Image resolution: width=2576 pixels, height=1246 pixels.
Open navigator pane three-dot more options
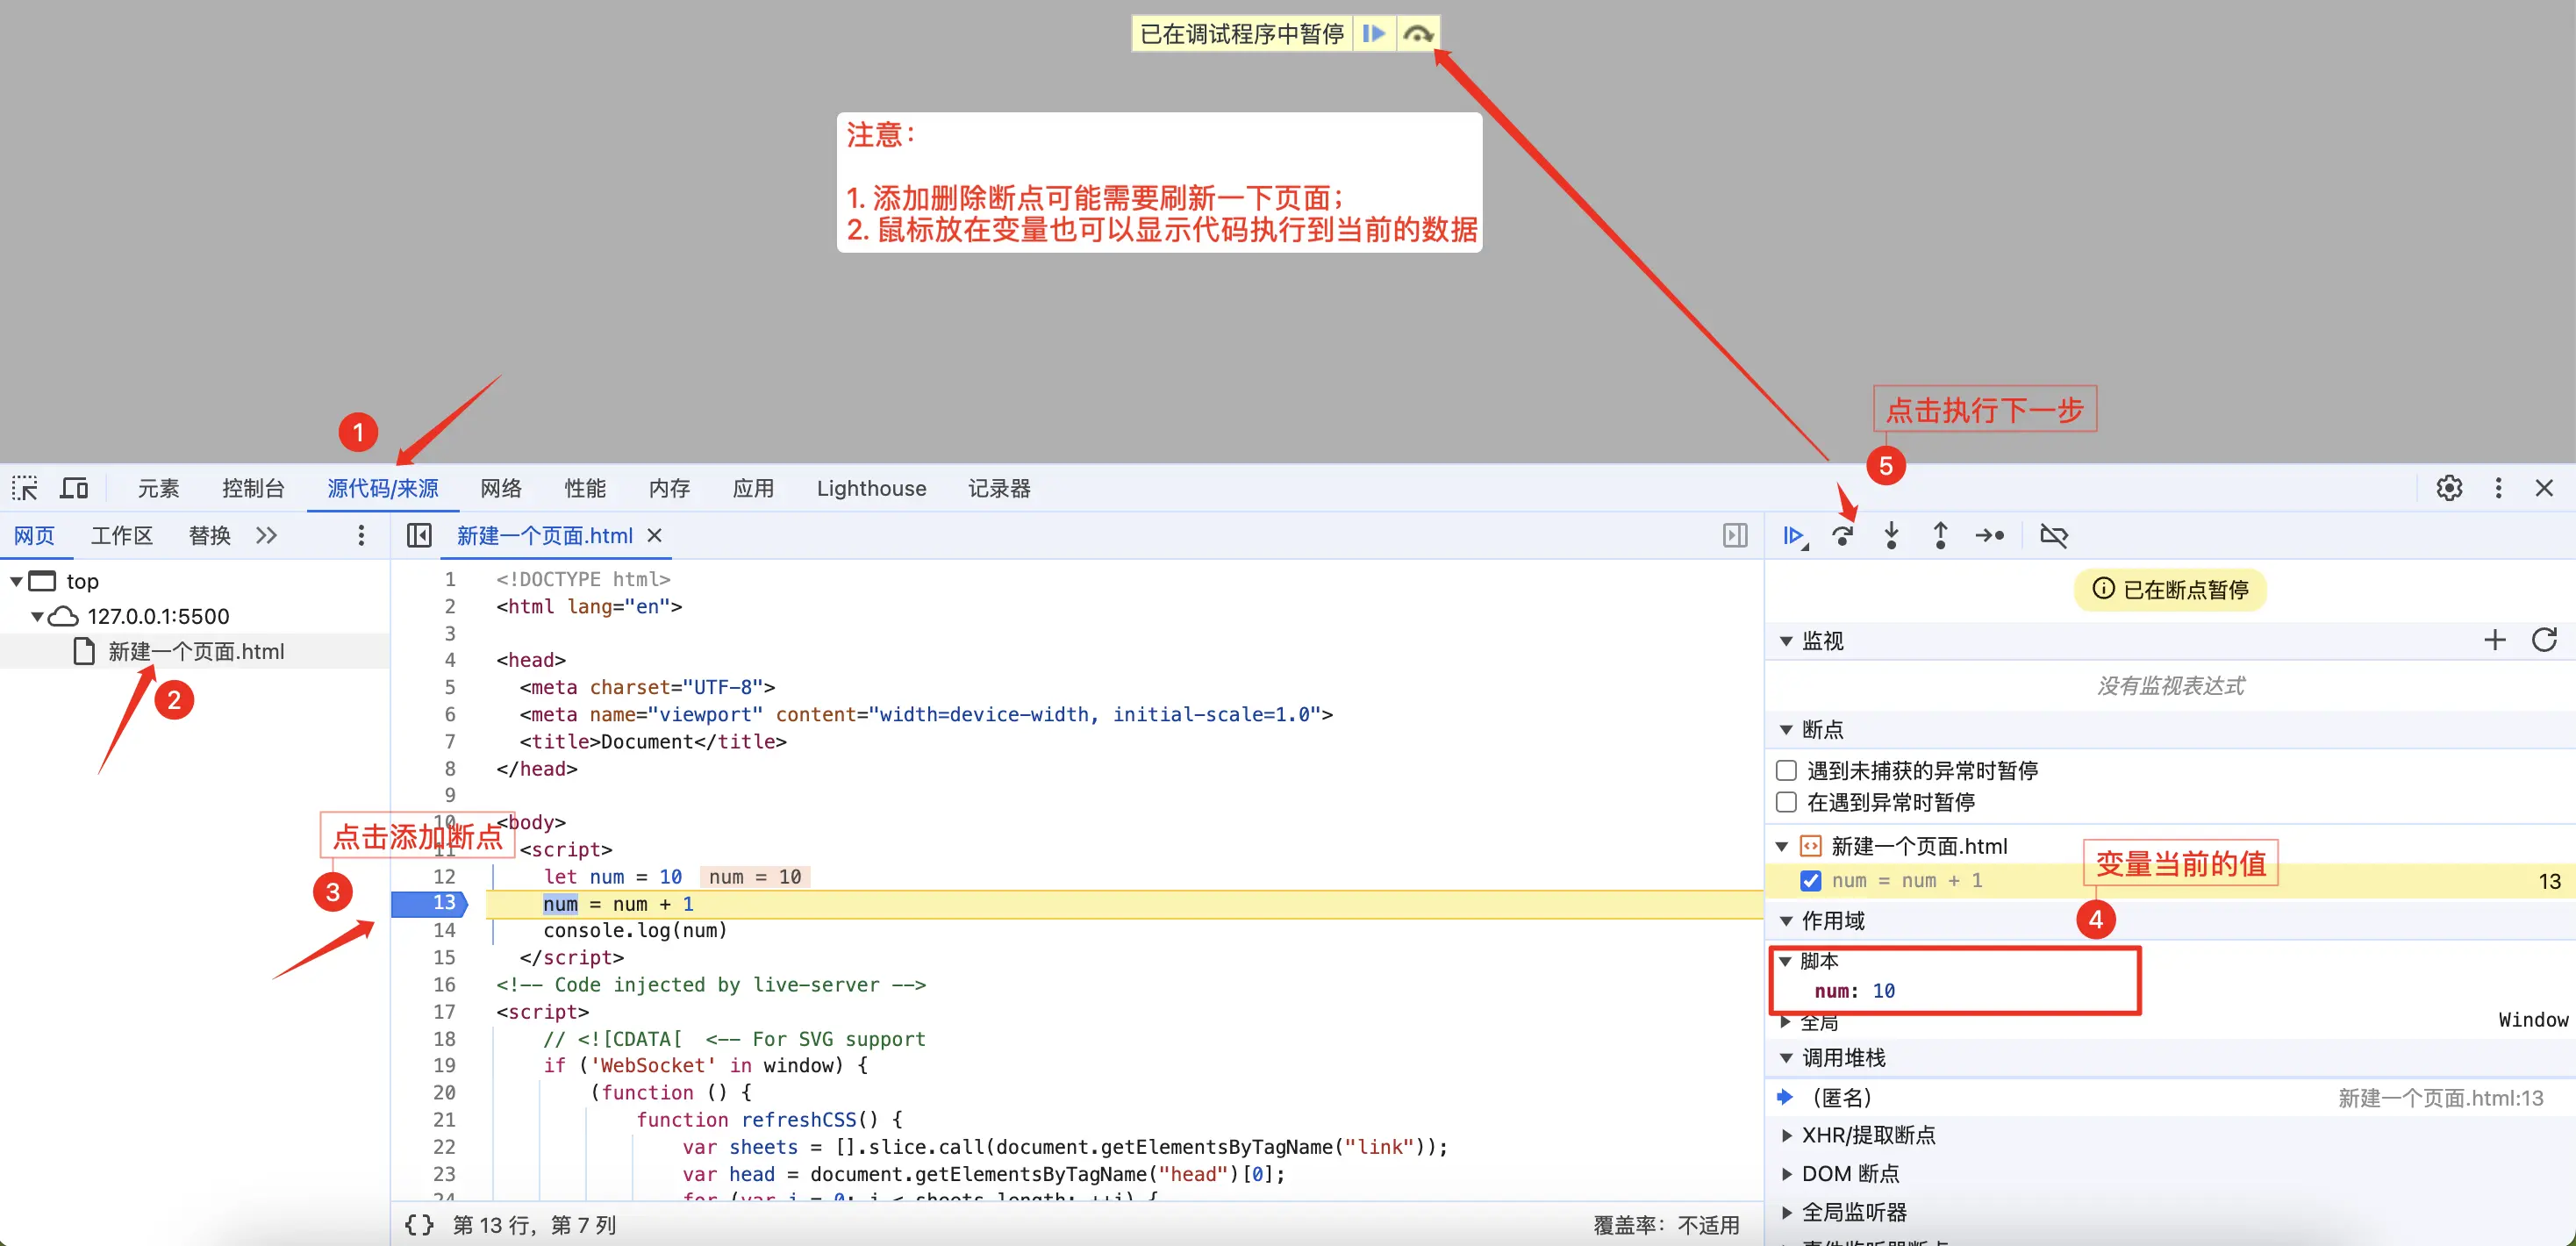pyautogui.click(x=361, y=536)
